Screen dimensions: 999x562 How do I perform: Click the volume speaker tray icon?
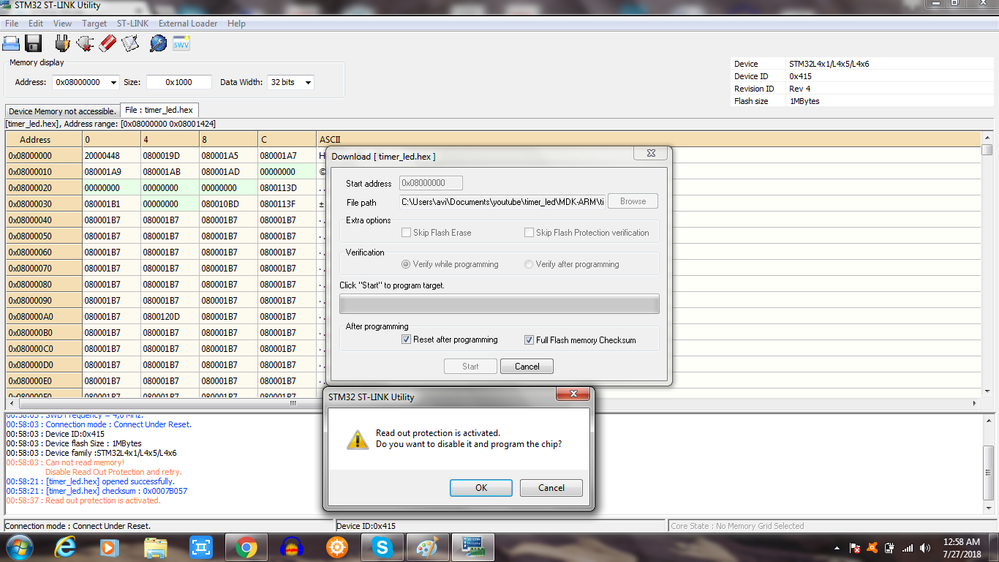(926, 548)
